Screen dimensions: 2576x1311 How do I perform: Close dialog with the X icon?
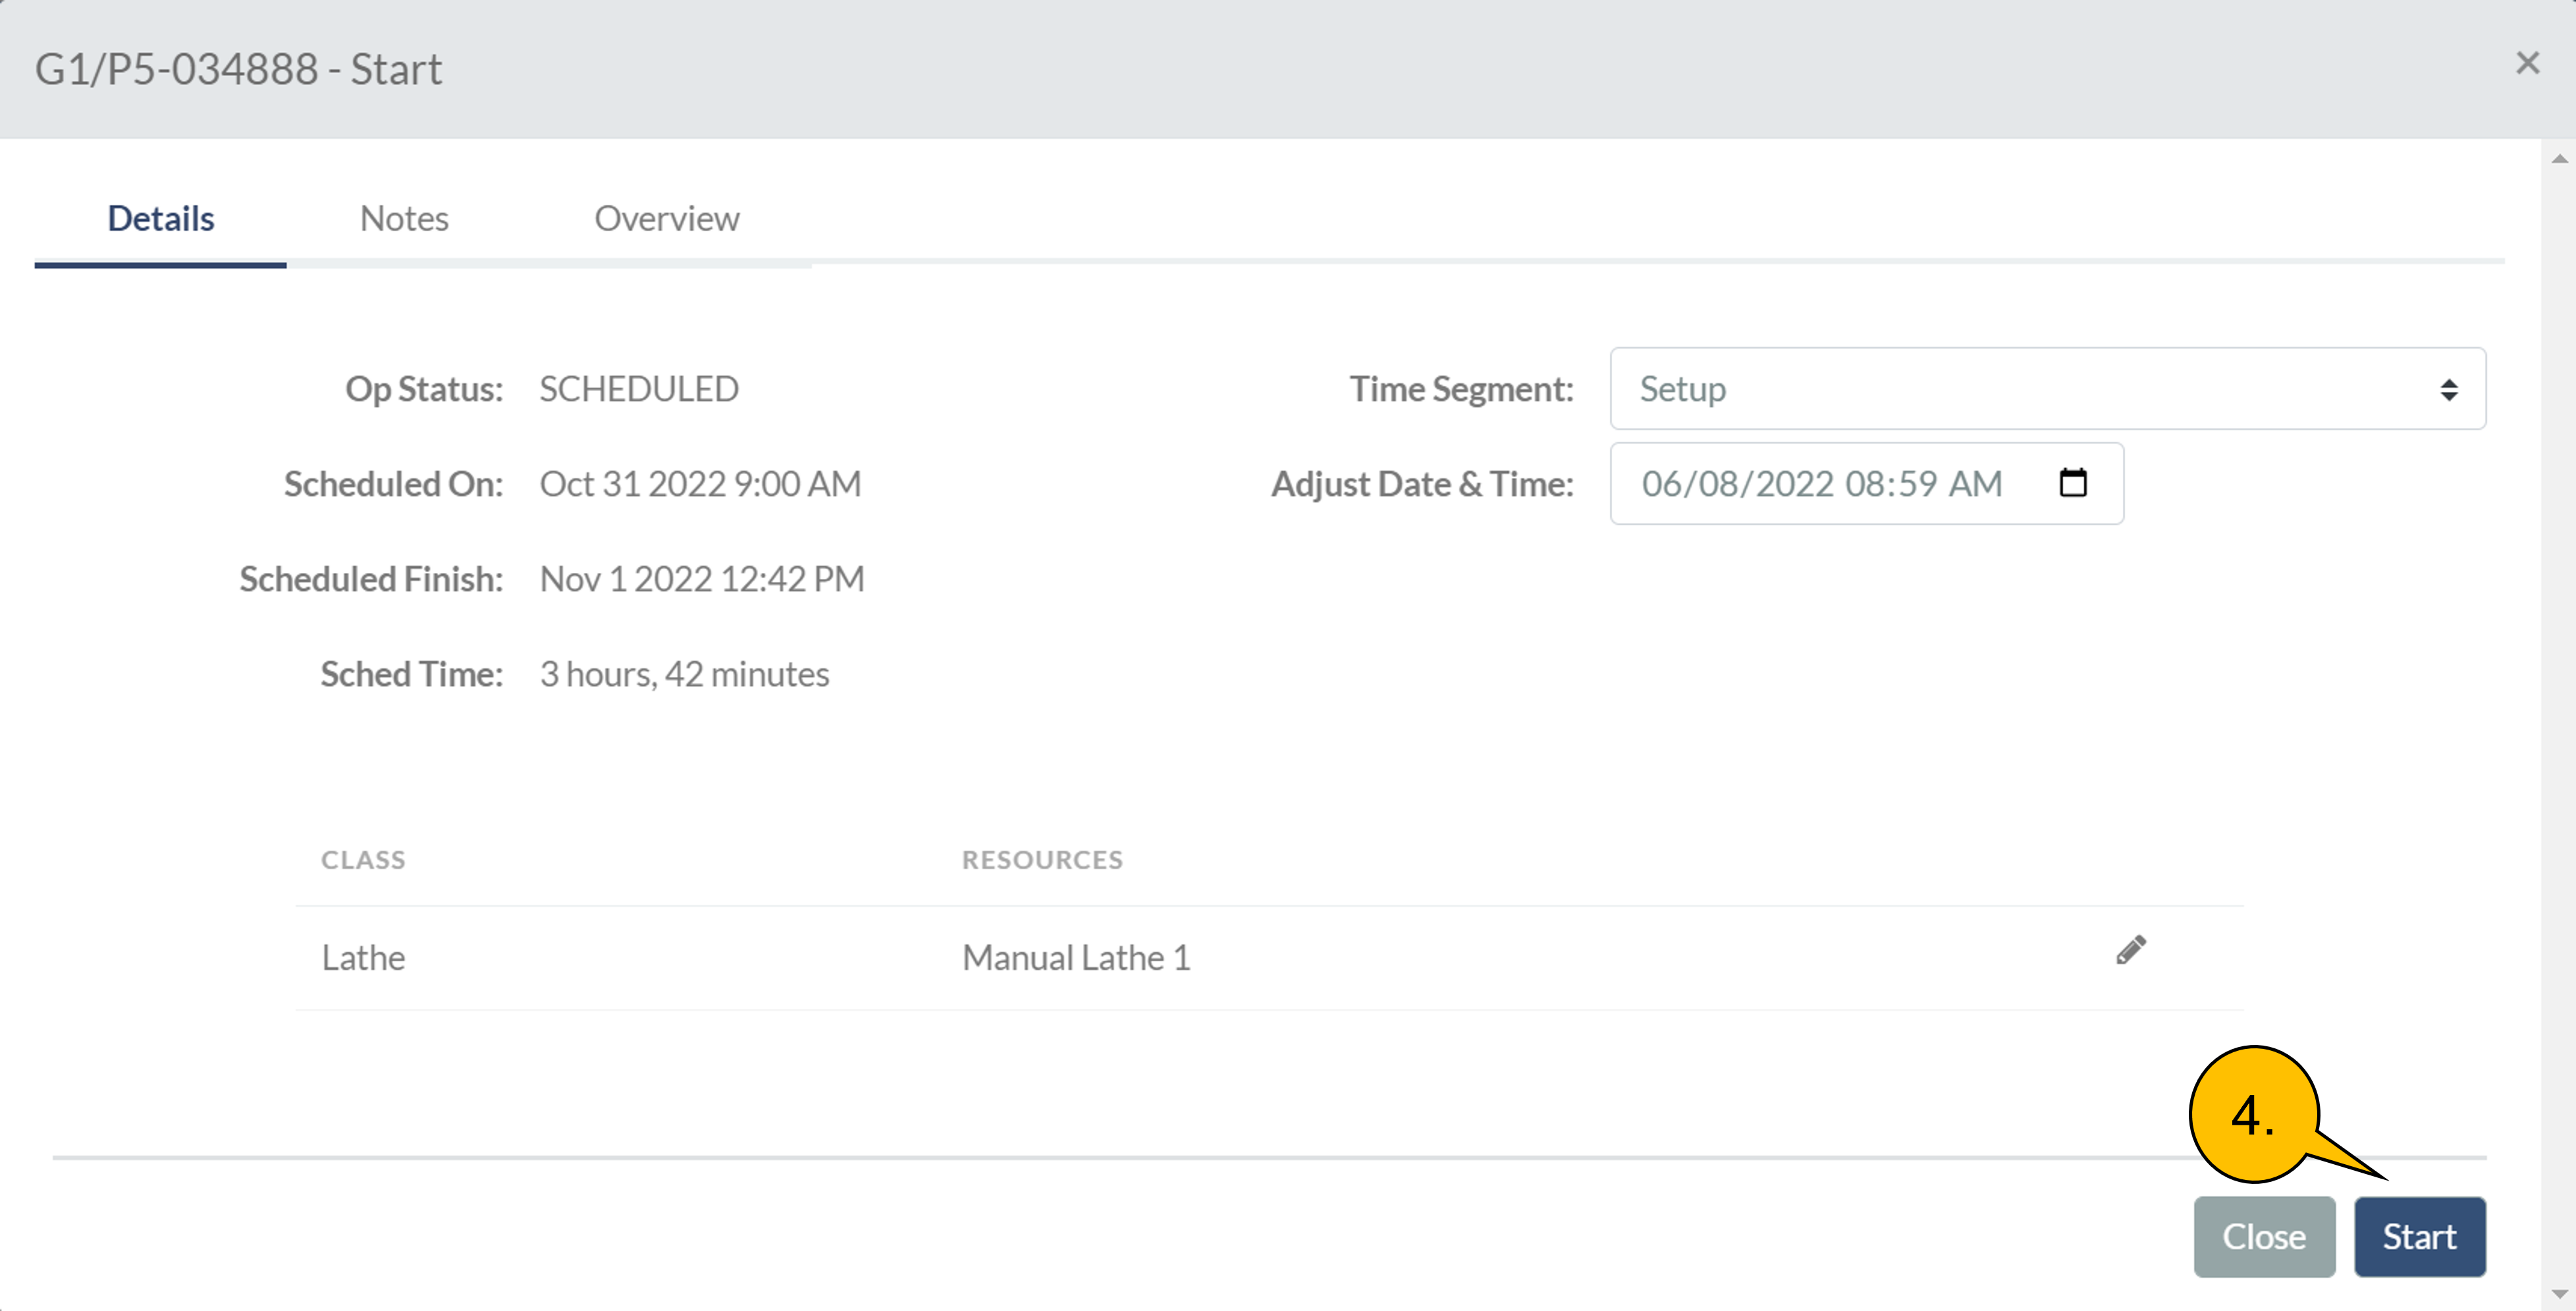[2527, 63]
